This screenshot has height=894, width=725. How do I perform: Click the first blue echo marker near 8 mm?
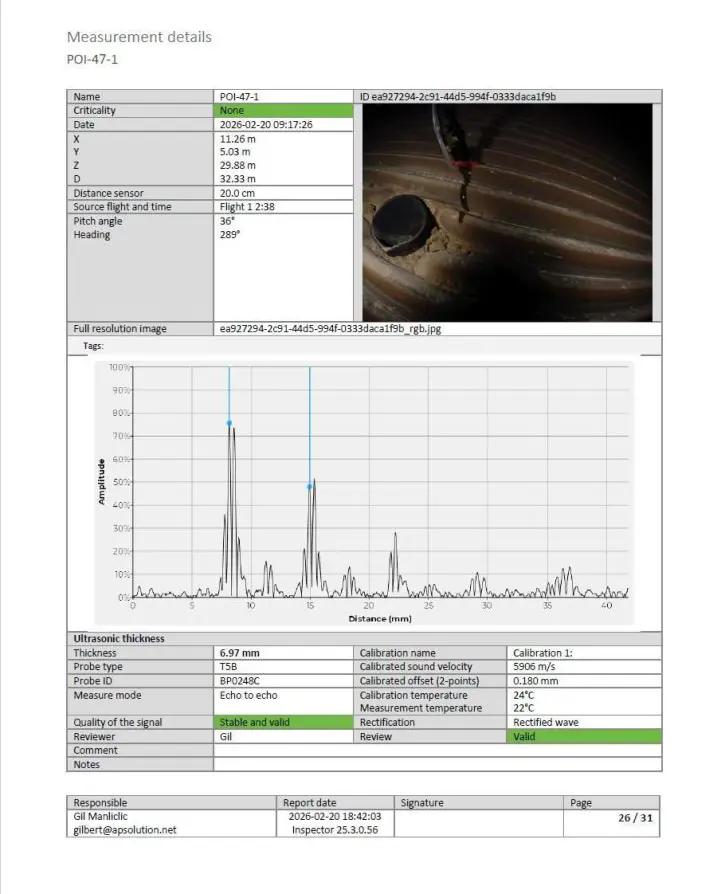(x=229, y=423)
